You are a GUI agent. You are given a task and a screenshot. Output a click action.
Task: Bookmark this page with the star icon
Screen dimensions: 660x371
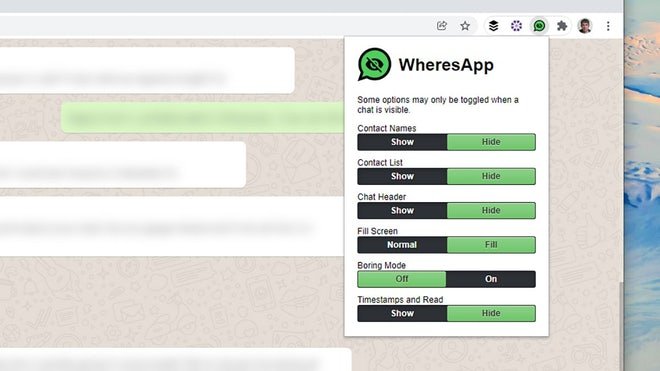tap(465, 26)
